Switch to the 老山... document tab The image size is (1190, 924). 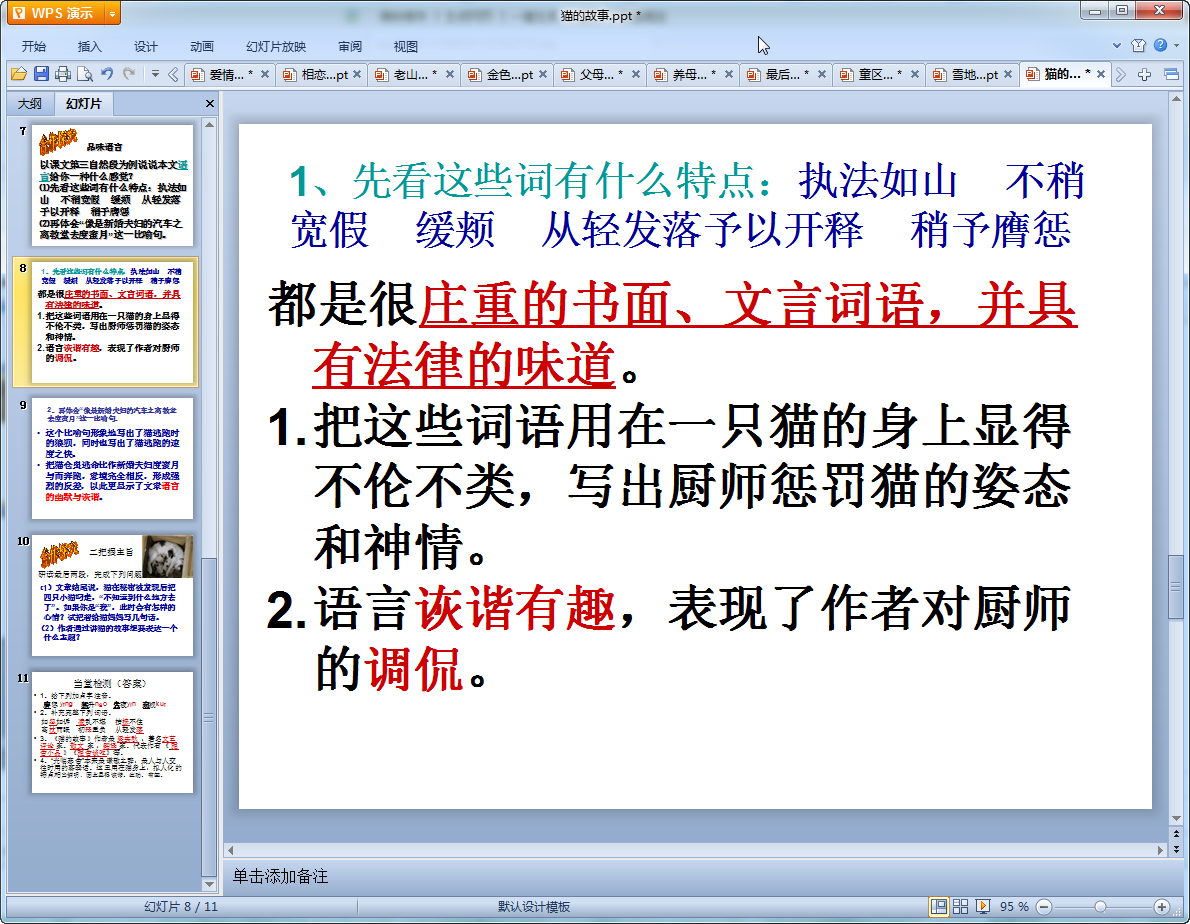pyautogui.click(x=412, y=74)
